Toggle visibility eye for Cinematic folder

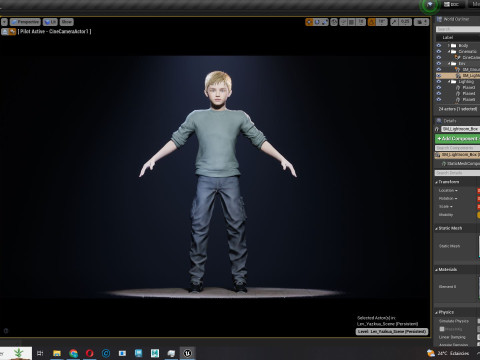[x=439, y=52]
